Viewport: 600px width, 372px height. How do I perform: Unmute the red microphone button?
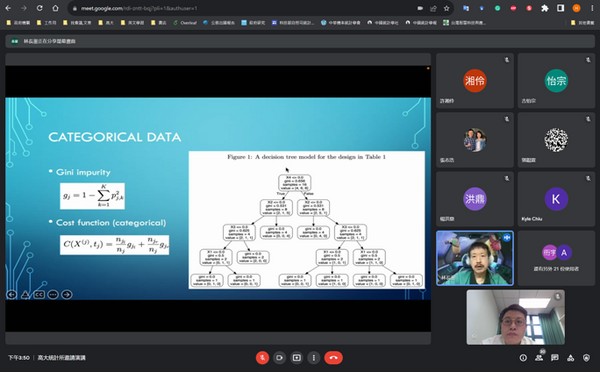tap(262, 358)
